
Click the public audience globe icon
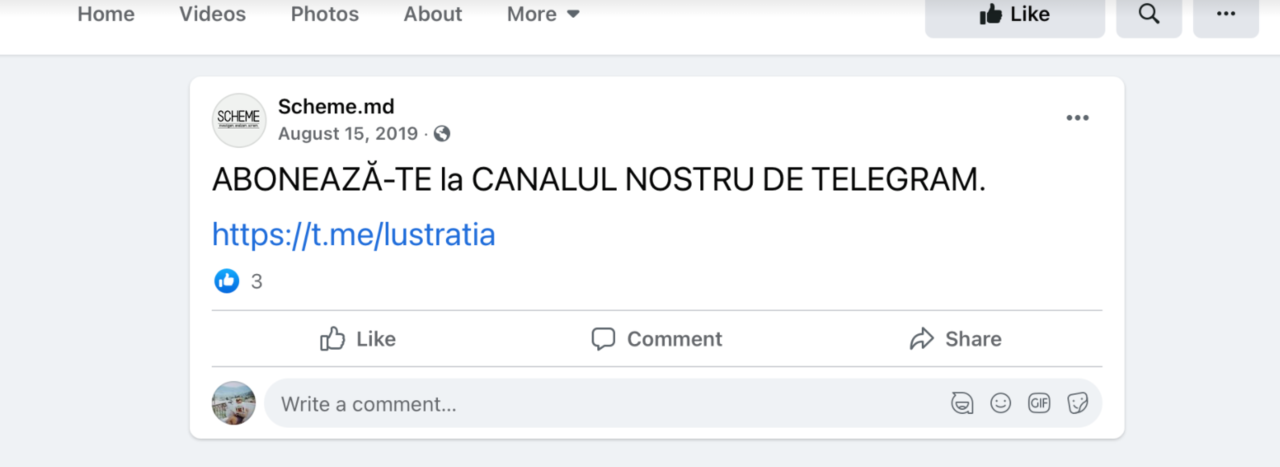point(442,133)
